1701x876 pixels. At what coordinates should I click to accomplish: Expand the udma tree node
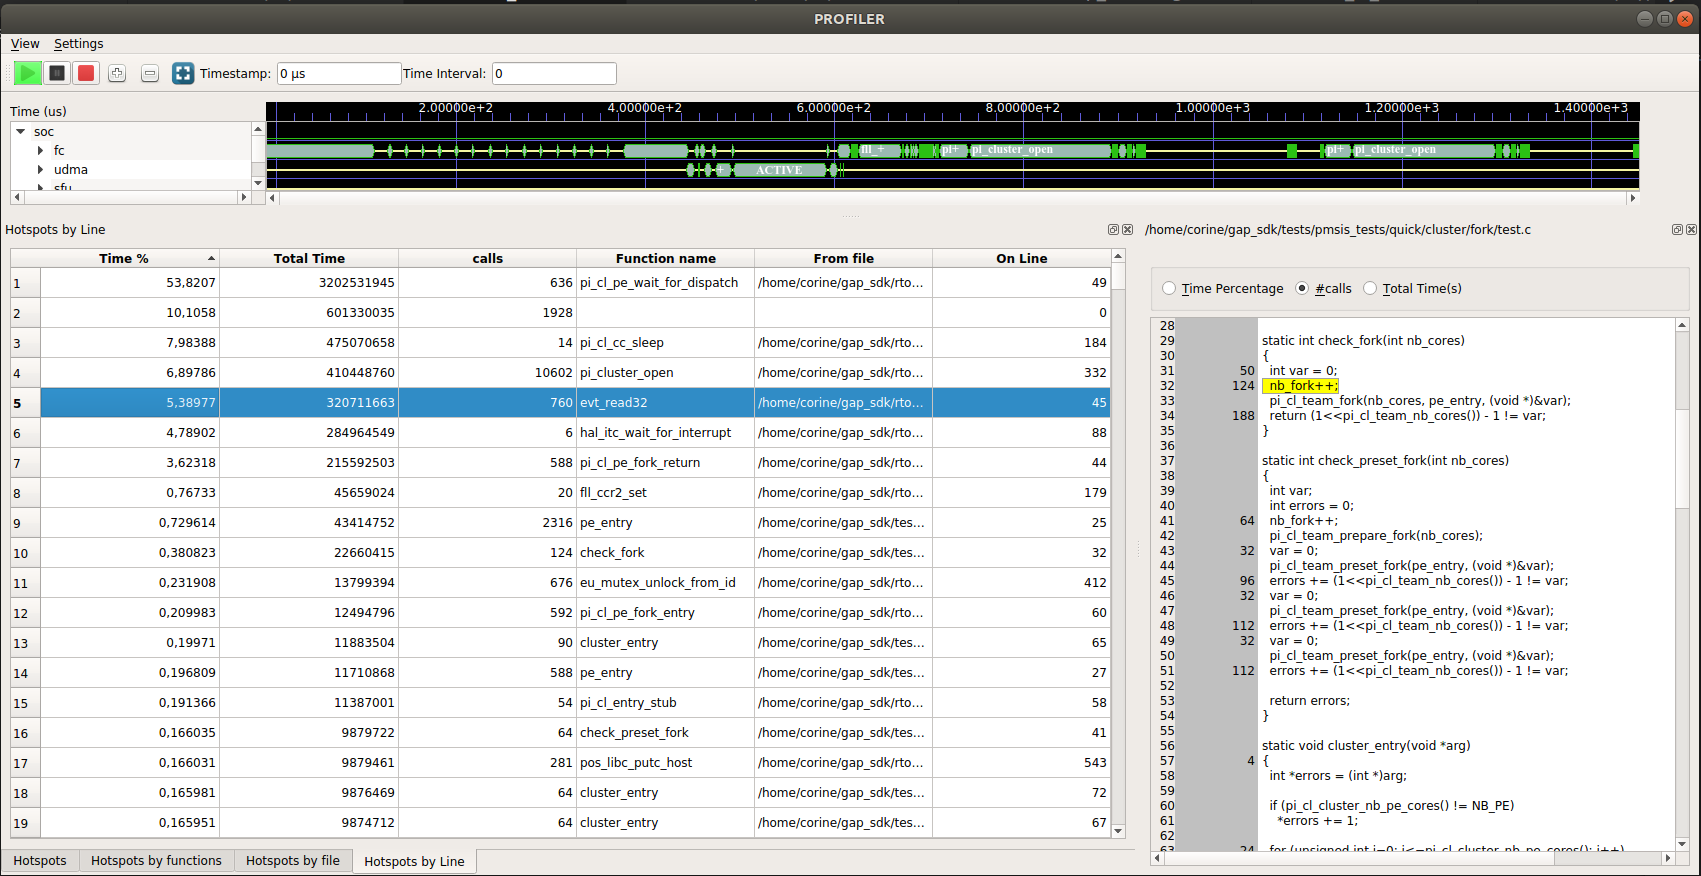pos(40,170)
